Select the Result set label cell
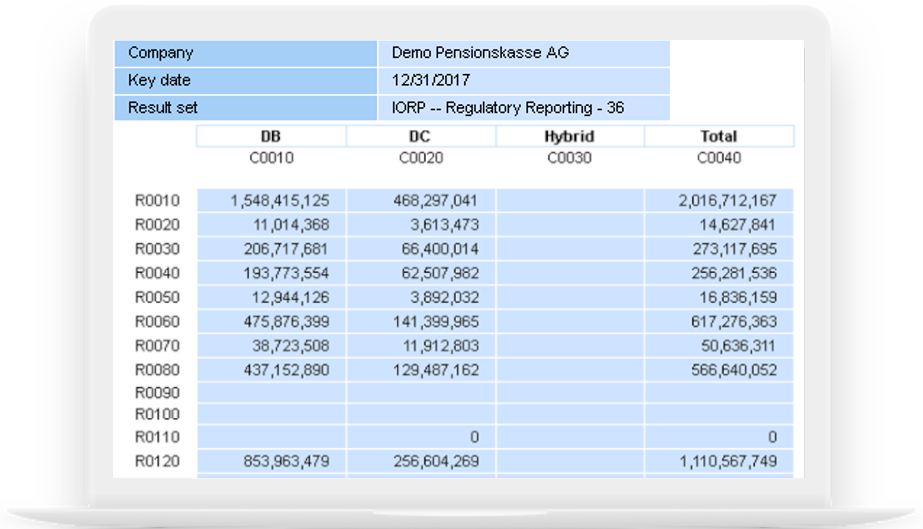The image size is (923, 529). 246,107
